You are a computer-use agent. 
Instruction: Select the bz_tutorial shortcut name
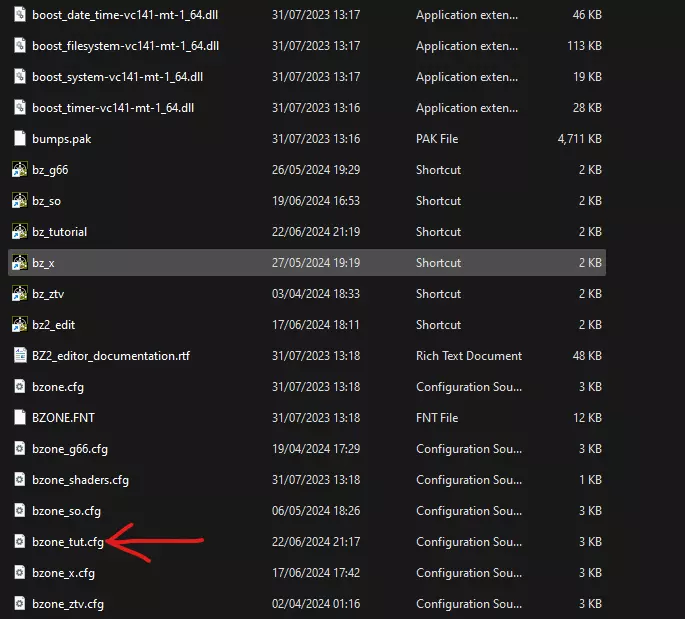tap(59, 232)
